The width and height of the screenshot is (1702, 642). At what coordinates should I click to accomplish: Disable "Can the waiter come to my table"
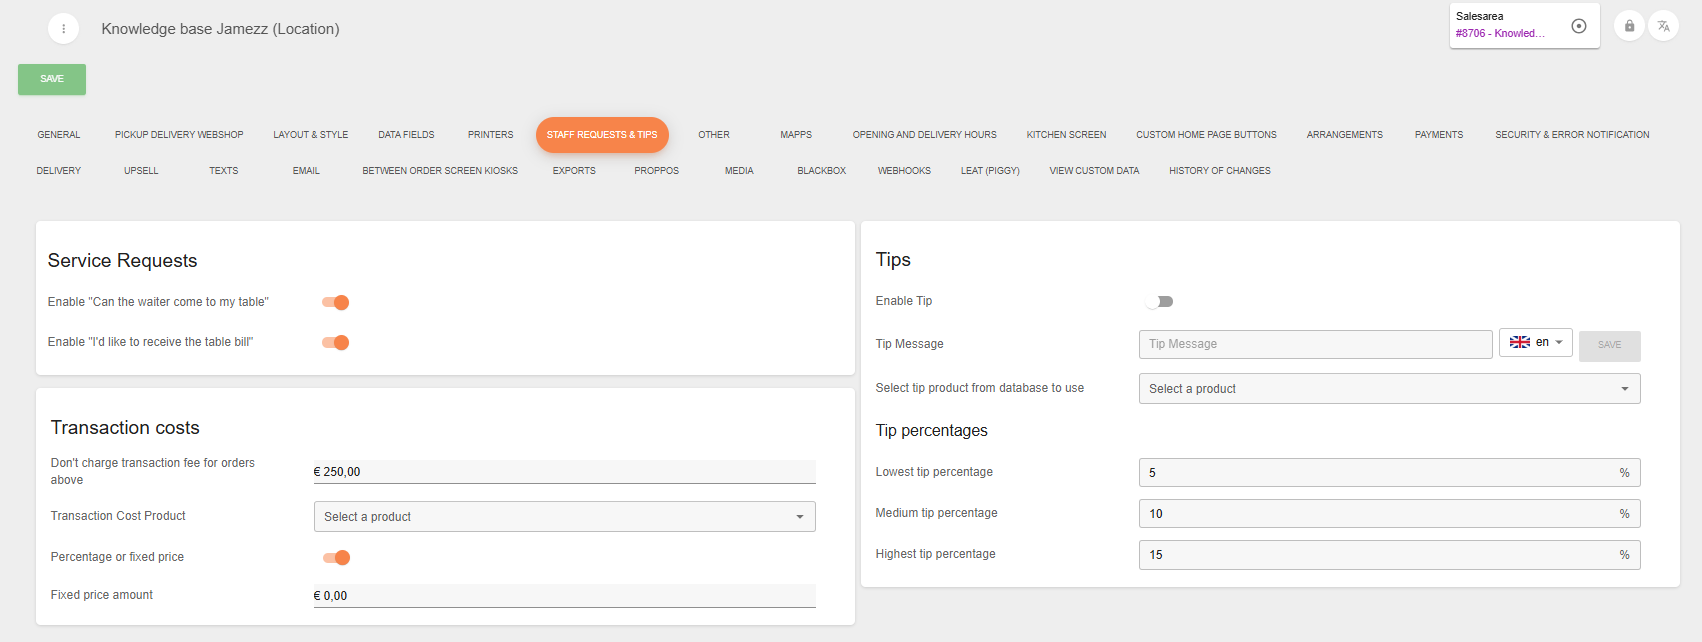[336, 303]
